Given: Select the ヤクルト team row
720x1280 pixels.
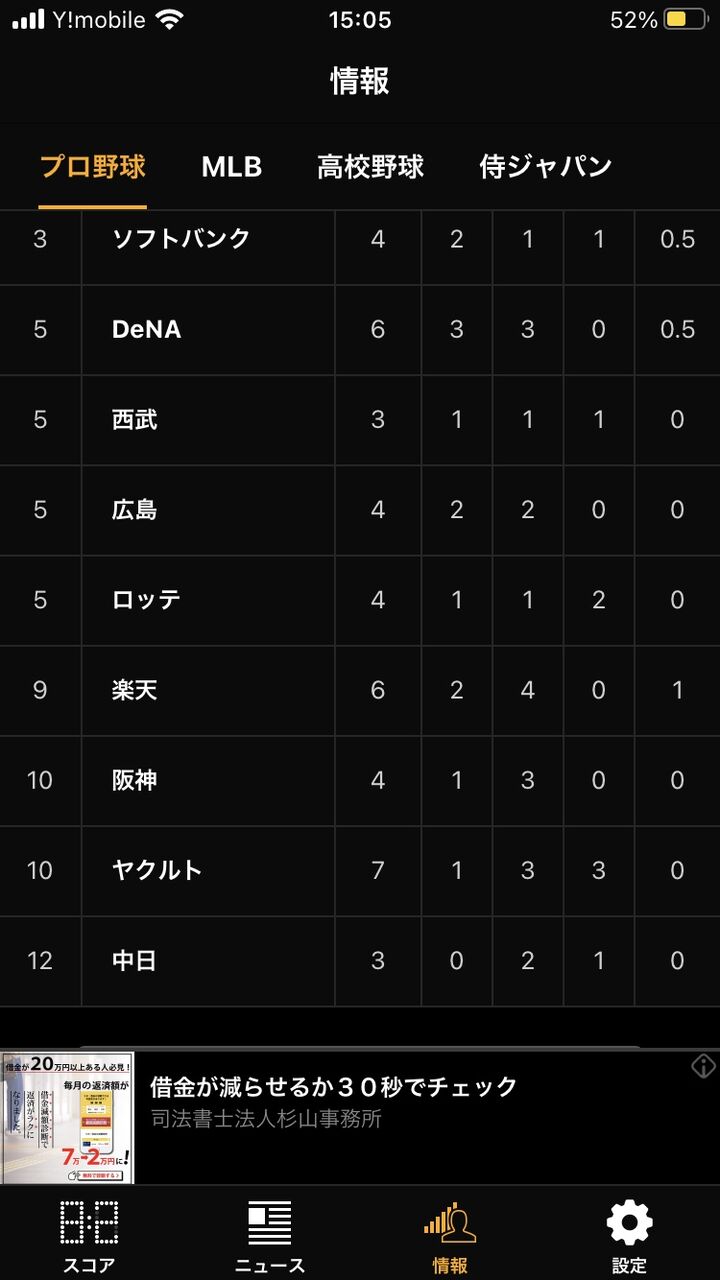Looking at the screenshot, I should click(x=360, y=870).
